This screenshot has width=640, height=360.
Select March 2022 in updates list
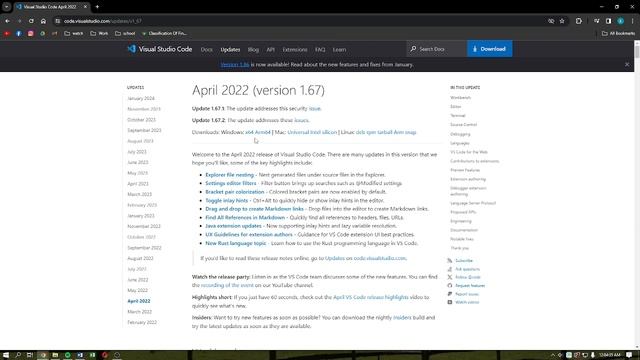(140, 312)
